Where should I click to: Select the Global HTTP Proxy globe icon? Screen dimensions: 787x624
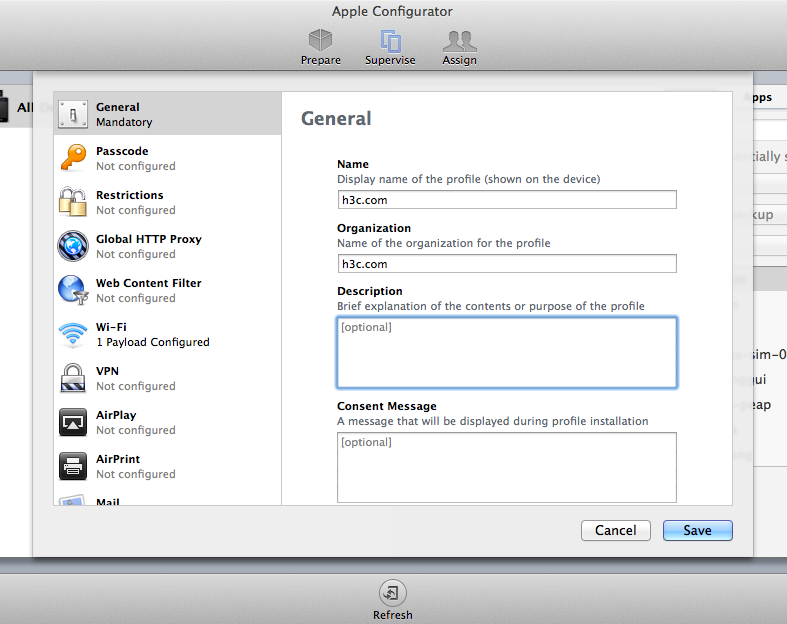coord(73,246)
